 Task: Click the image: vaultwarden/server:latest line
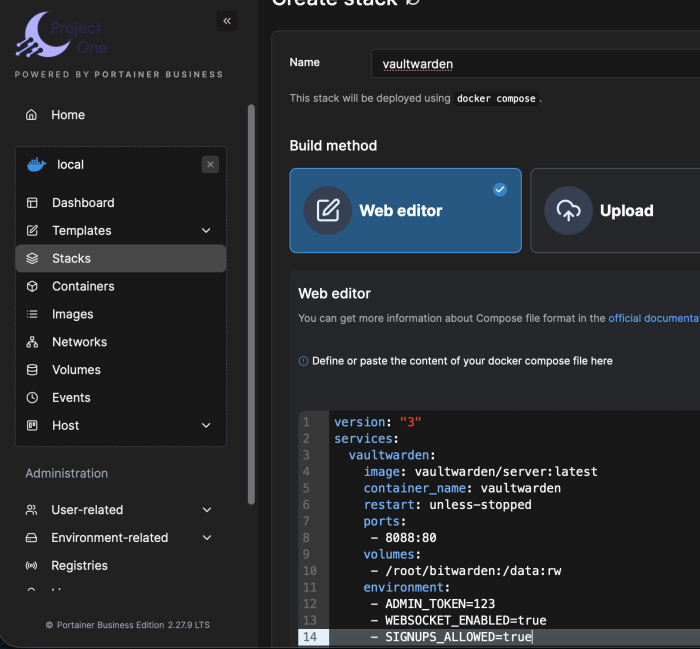click(480, 472)
